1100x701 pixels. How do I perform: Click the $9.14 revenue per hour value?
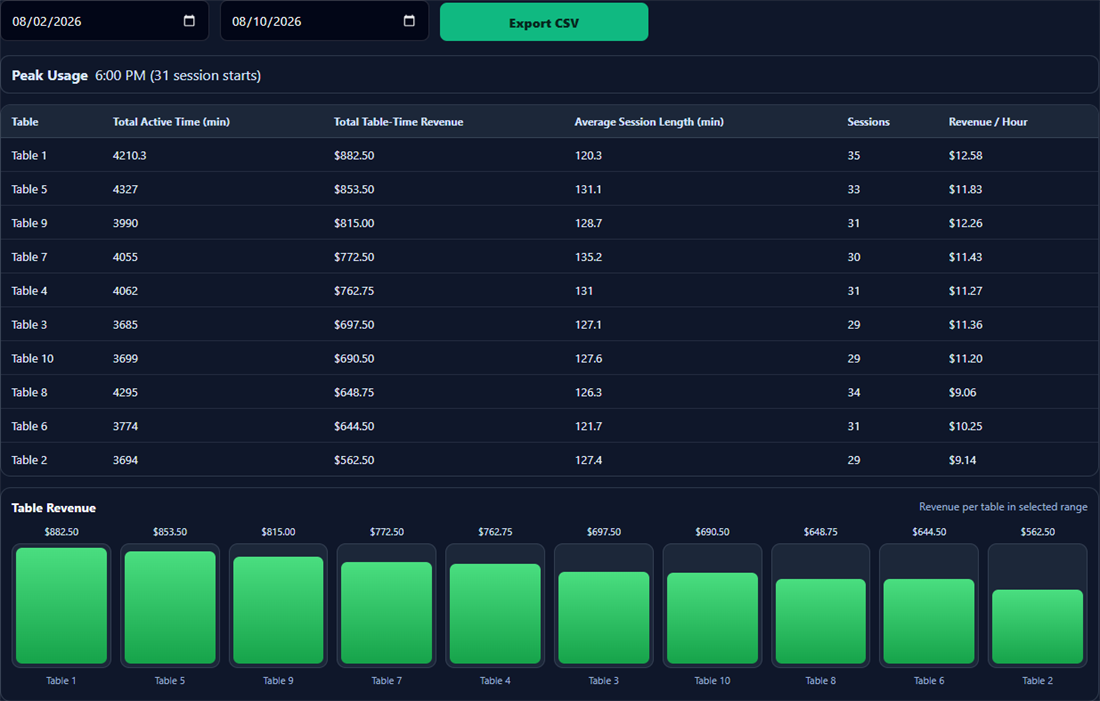(x=962, y=460)
